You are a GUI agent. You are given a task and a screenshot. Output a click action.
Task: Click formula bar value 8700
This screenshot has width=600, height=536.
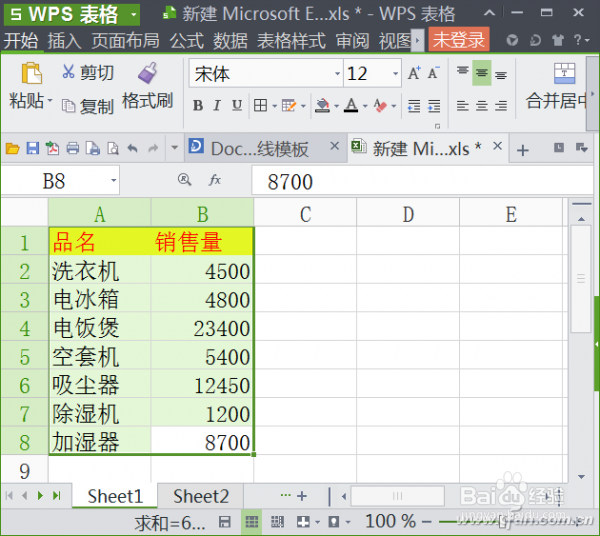point(290,182)
